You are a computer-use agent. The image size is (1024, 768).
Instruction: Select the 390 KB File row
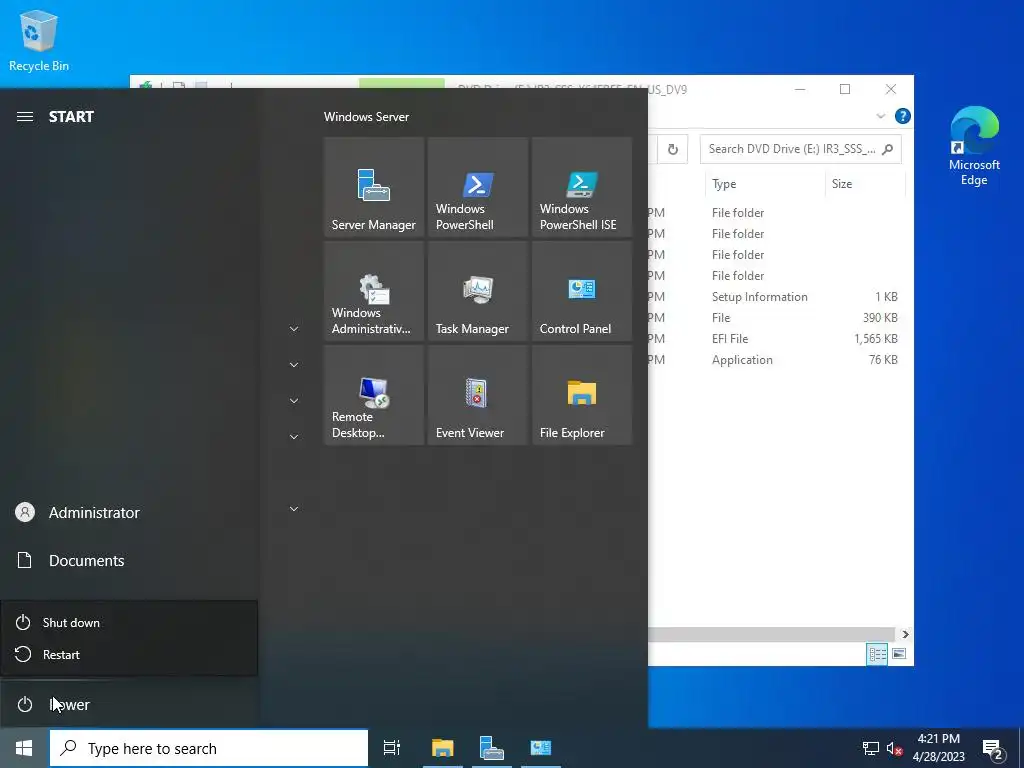777,318
